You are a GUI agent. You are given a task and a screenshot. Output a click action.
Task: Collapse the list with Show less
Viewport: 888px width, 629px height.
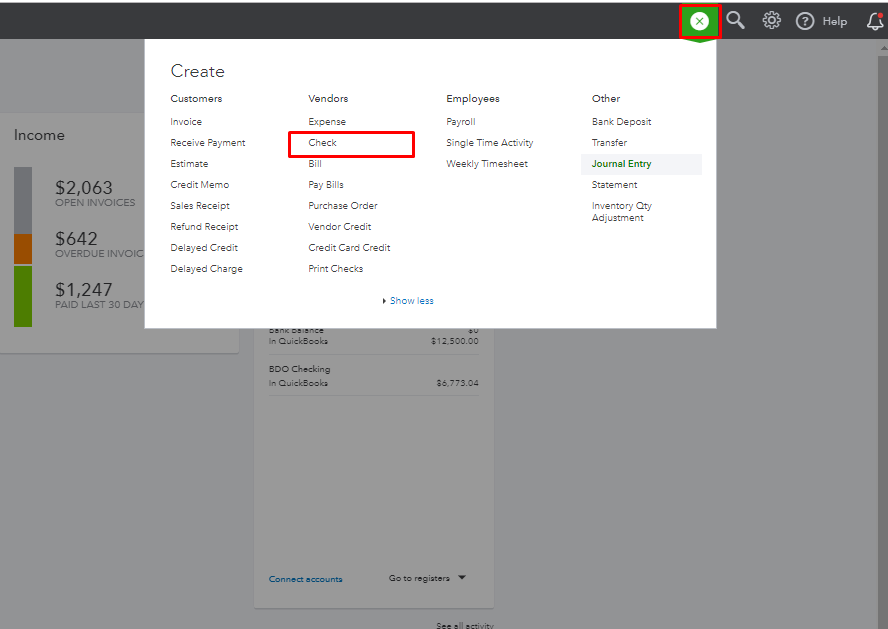[411, 301]
